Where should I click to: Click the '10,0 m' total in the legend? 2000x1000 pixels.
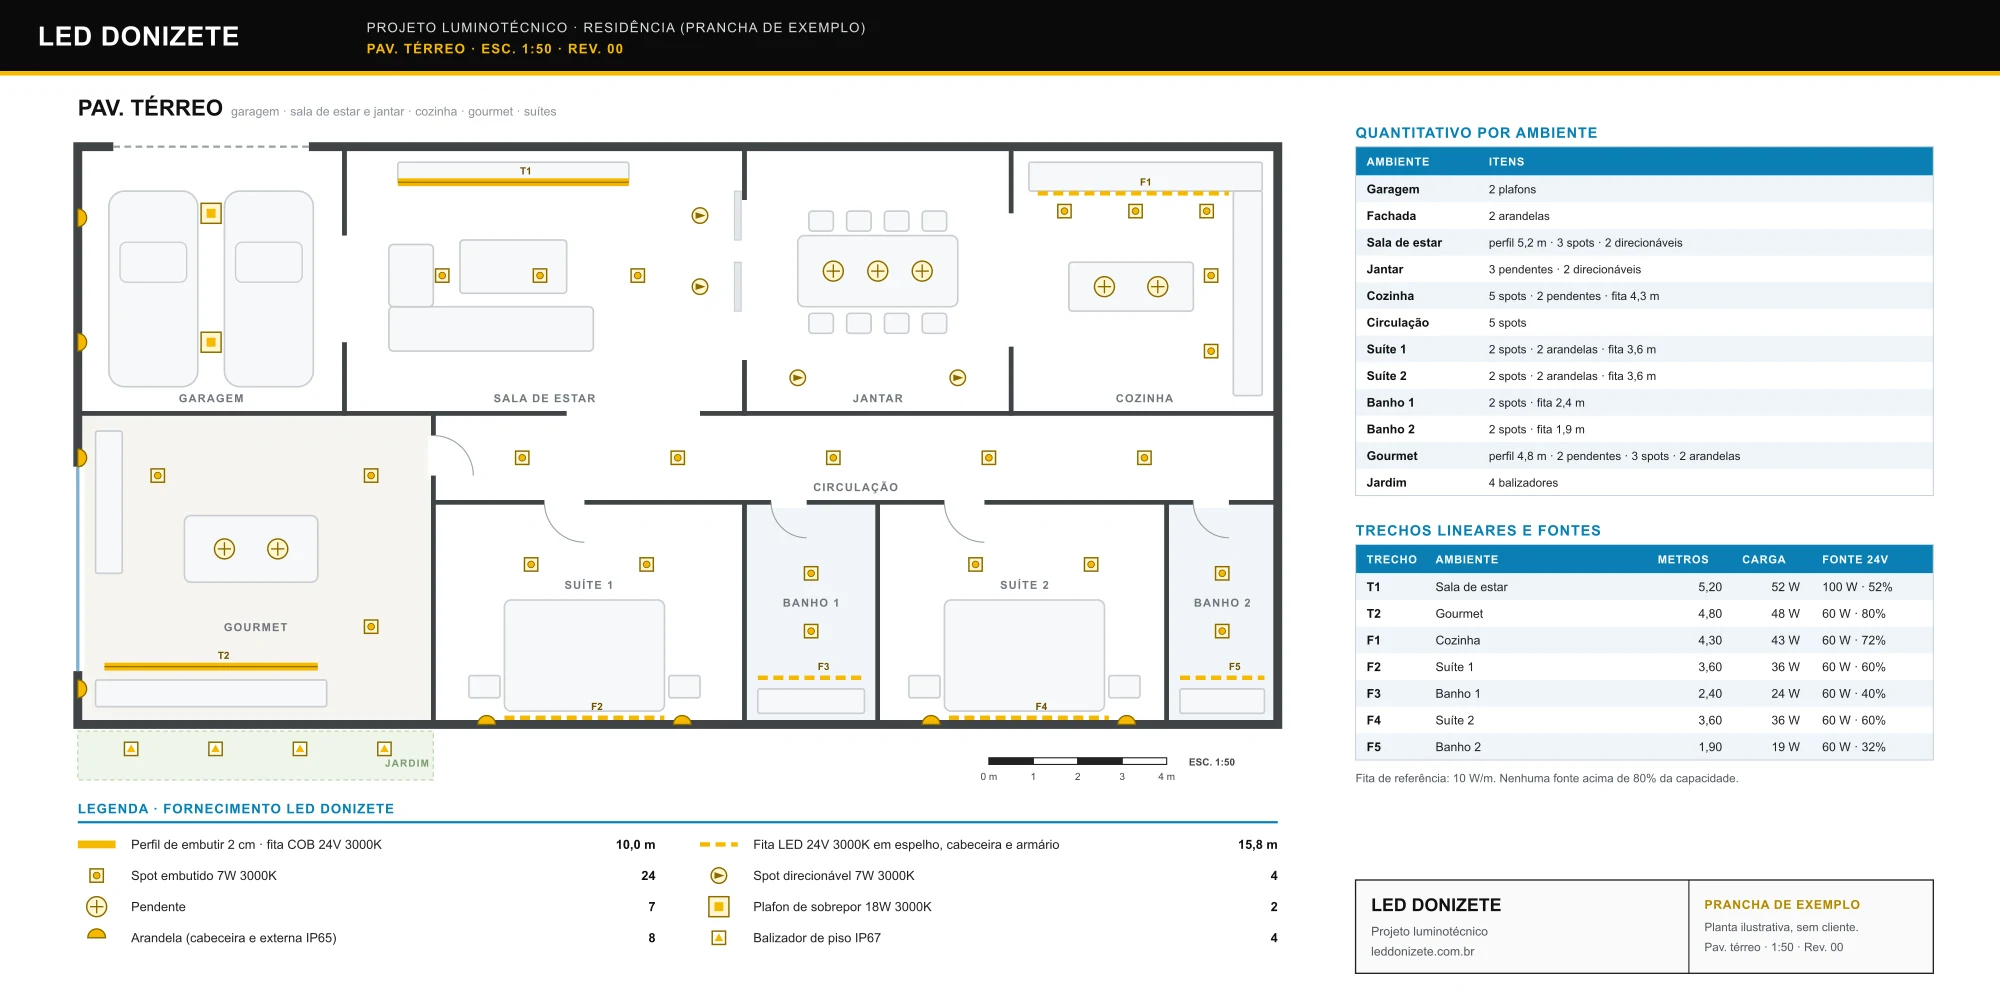pos(636,845)
